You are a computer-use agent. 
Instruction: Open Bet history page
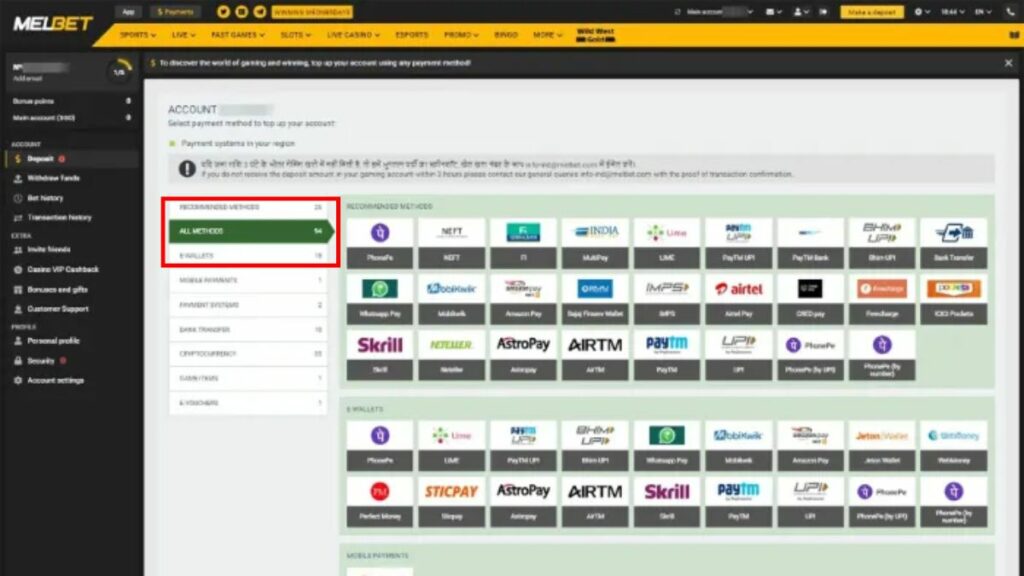tap(45, 198)
